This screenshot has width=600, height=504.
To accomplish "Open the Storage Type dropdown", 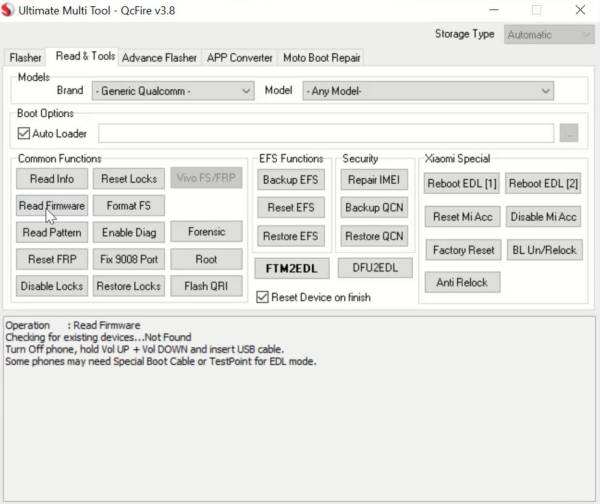I will (x=549, y=35).
